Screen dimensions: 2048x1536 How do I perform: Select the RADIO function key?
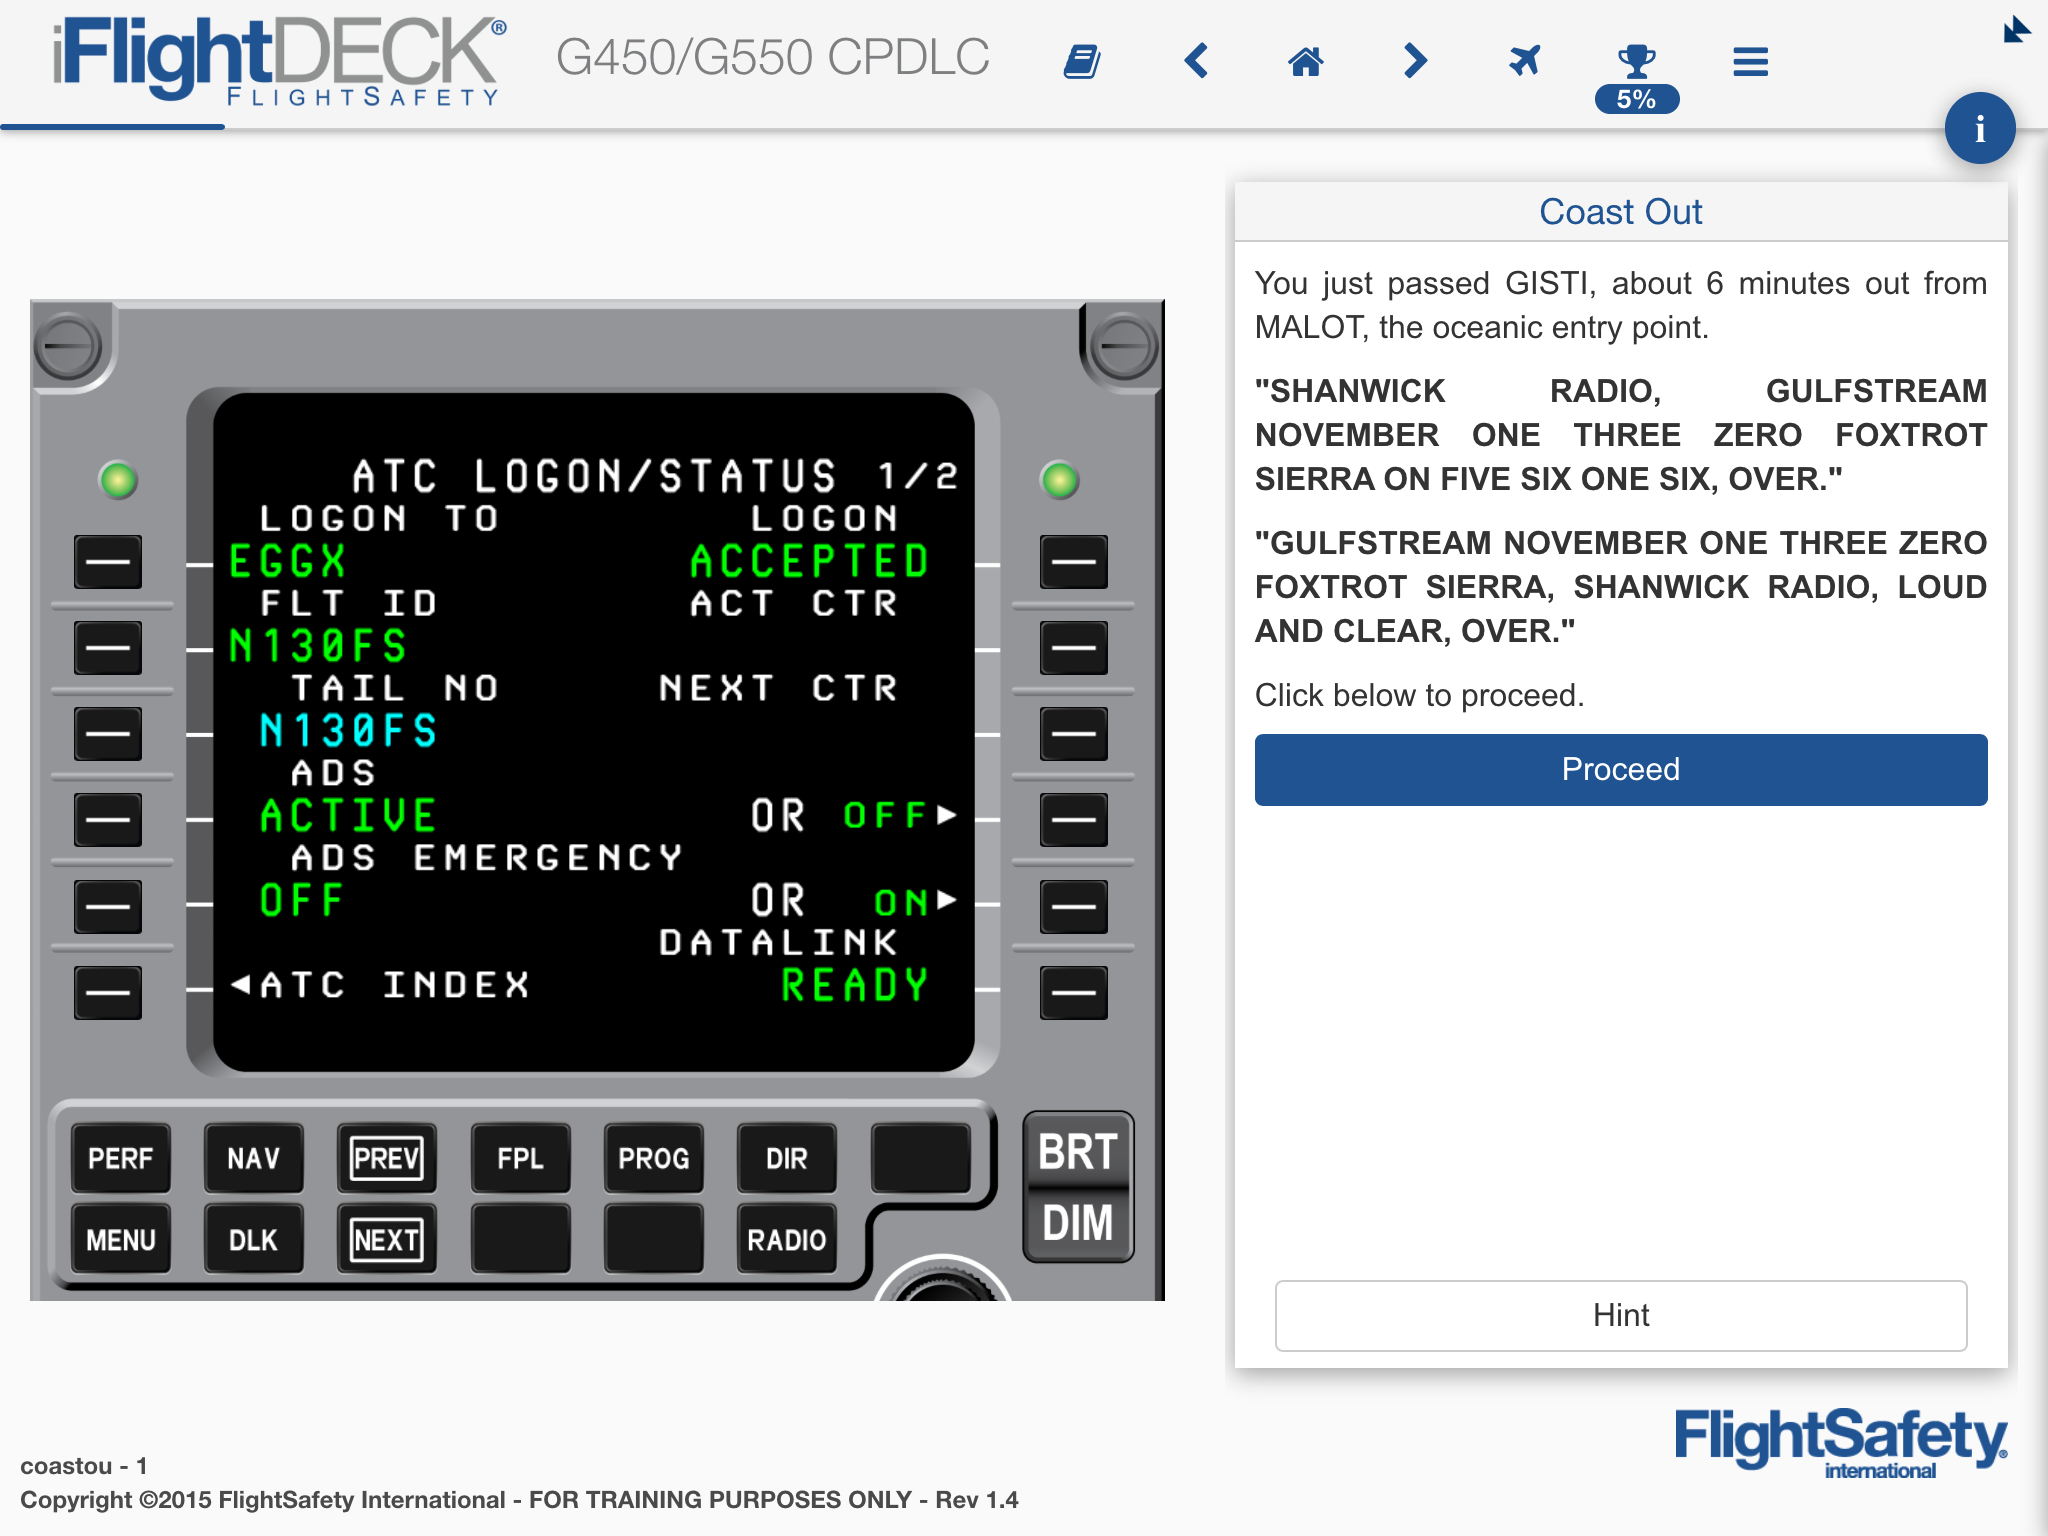click(x=786, y=1239)
